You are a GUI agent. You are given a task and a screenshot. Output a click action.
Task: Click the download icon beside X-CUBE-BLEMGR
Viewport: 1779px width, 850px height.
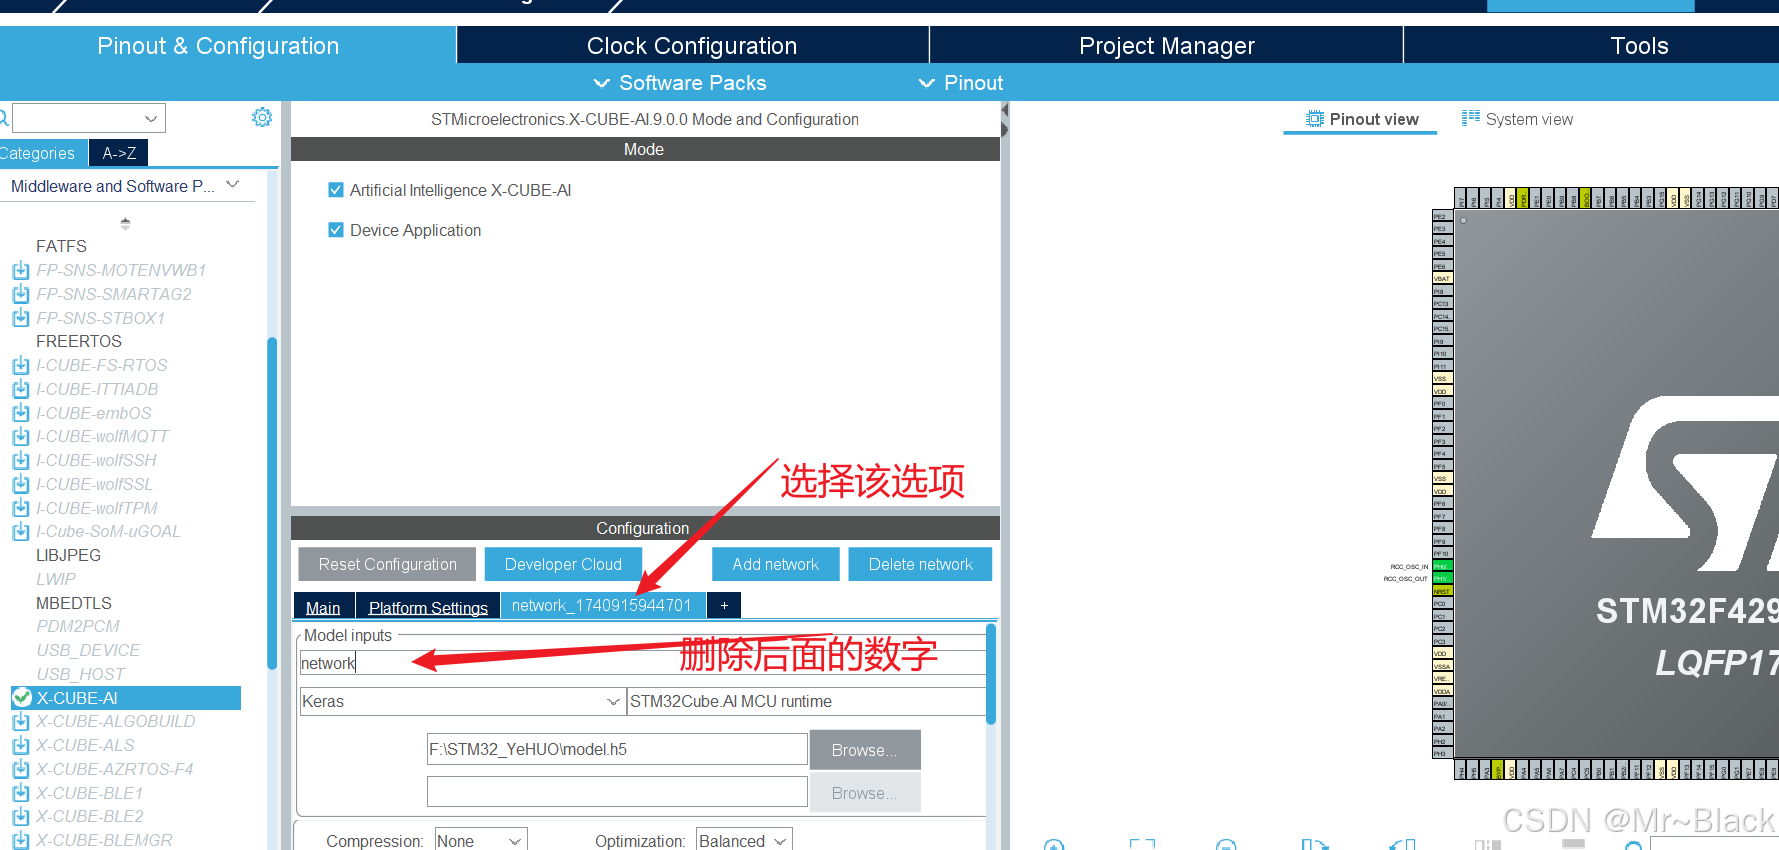point(20,840)
